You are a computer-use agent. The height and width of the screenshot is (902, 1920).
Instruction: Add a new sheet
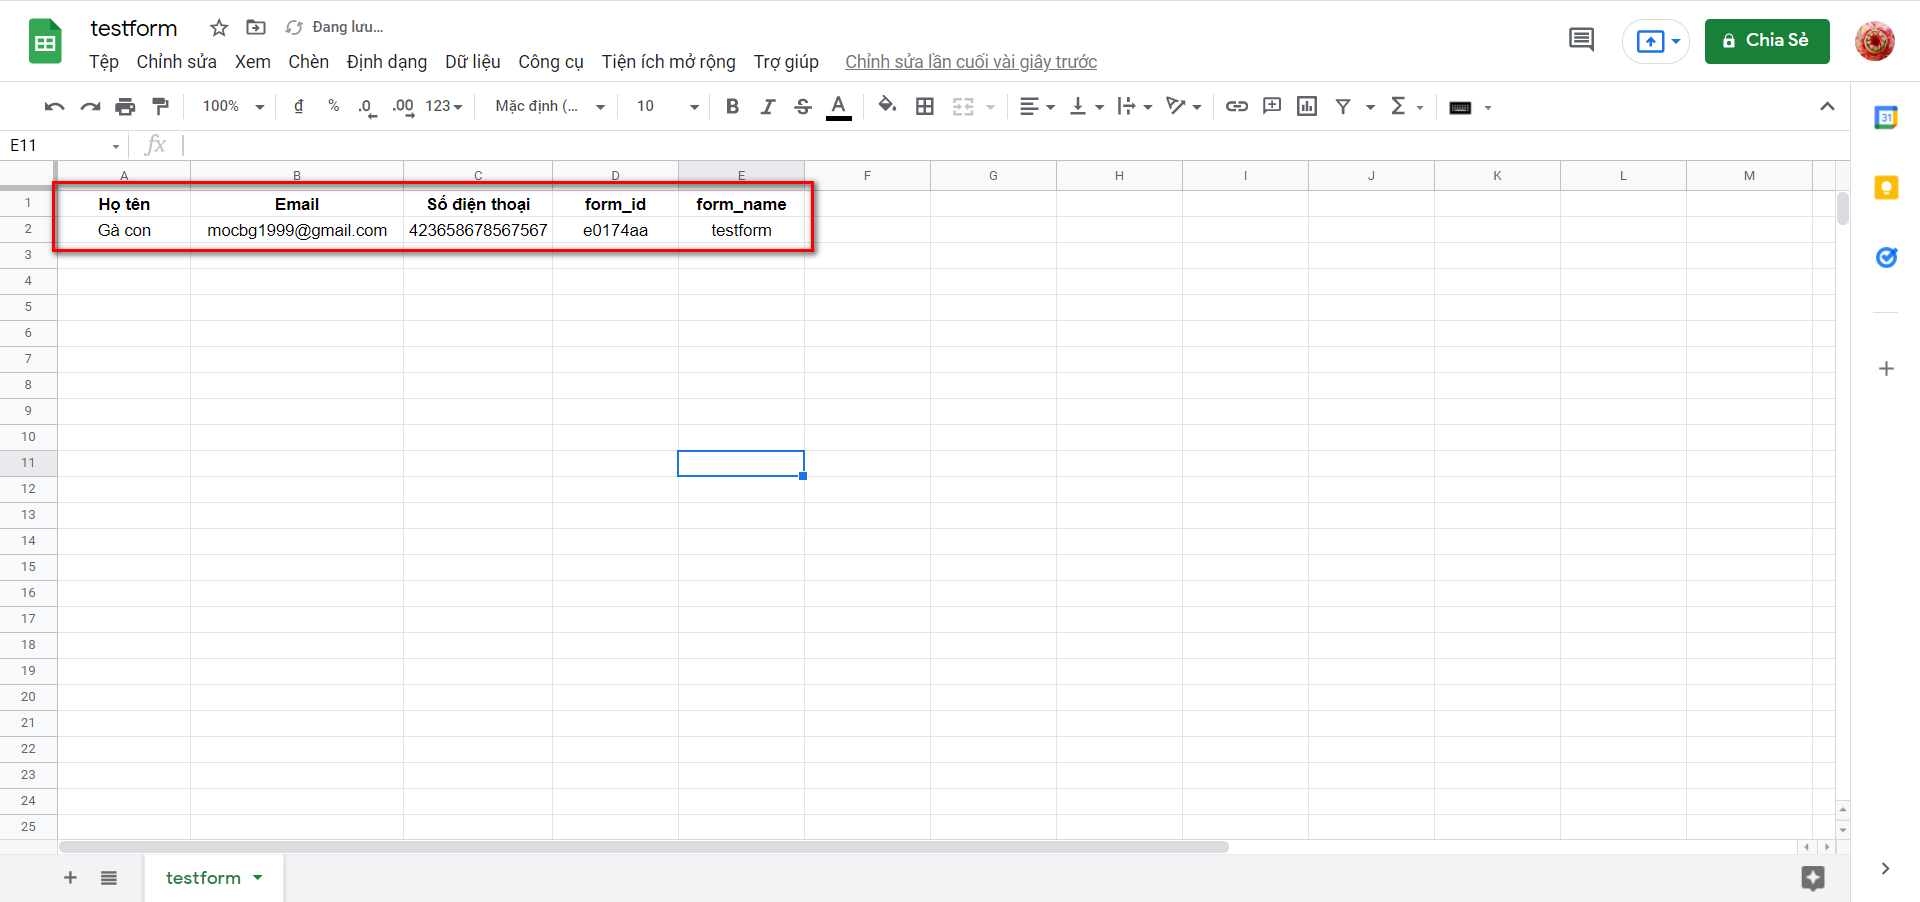coord(70,878)
